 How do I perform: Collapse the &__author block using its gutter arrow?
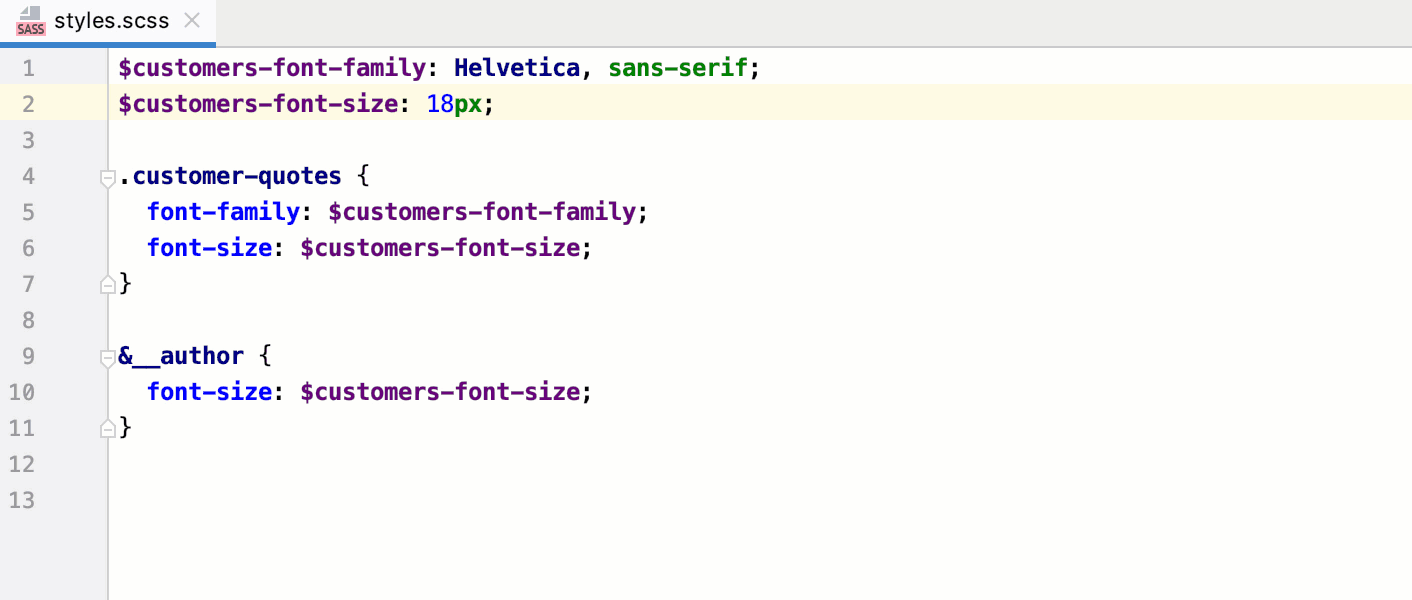pyautogui.click(x=107, y=356)
